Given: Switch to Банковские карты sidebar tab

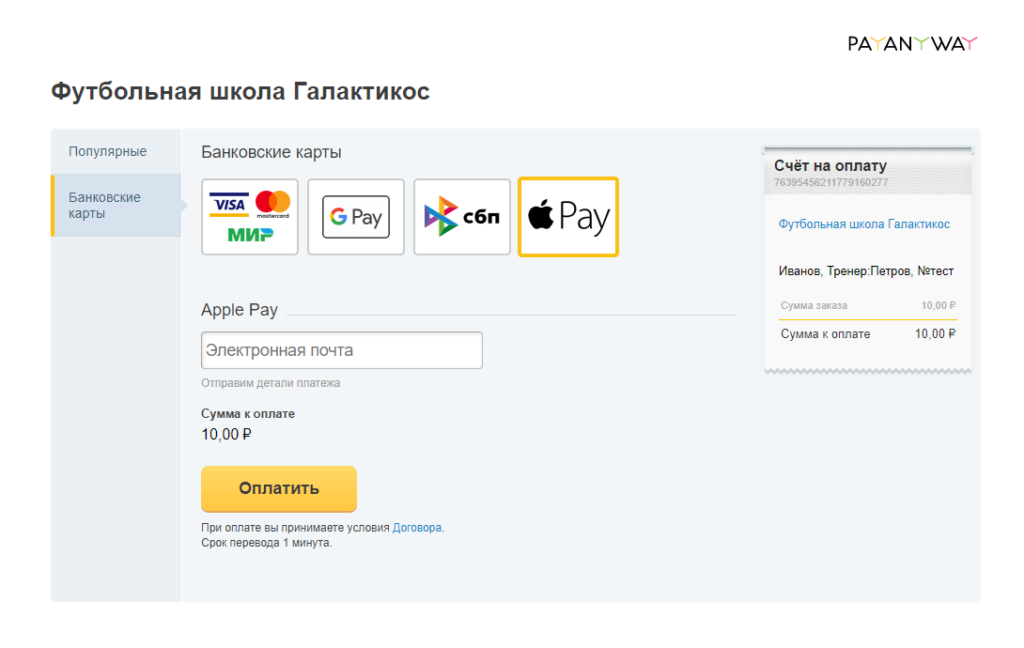Looking at the screenshot, I should pyautogui.click(x=116, y=205).
